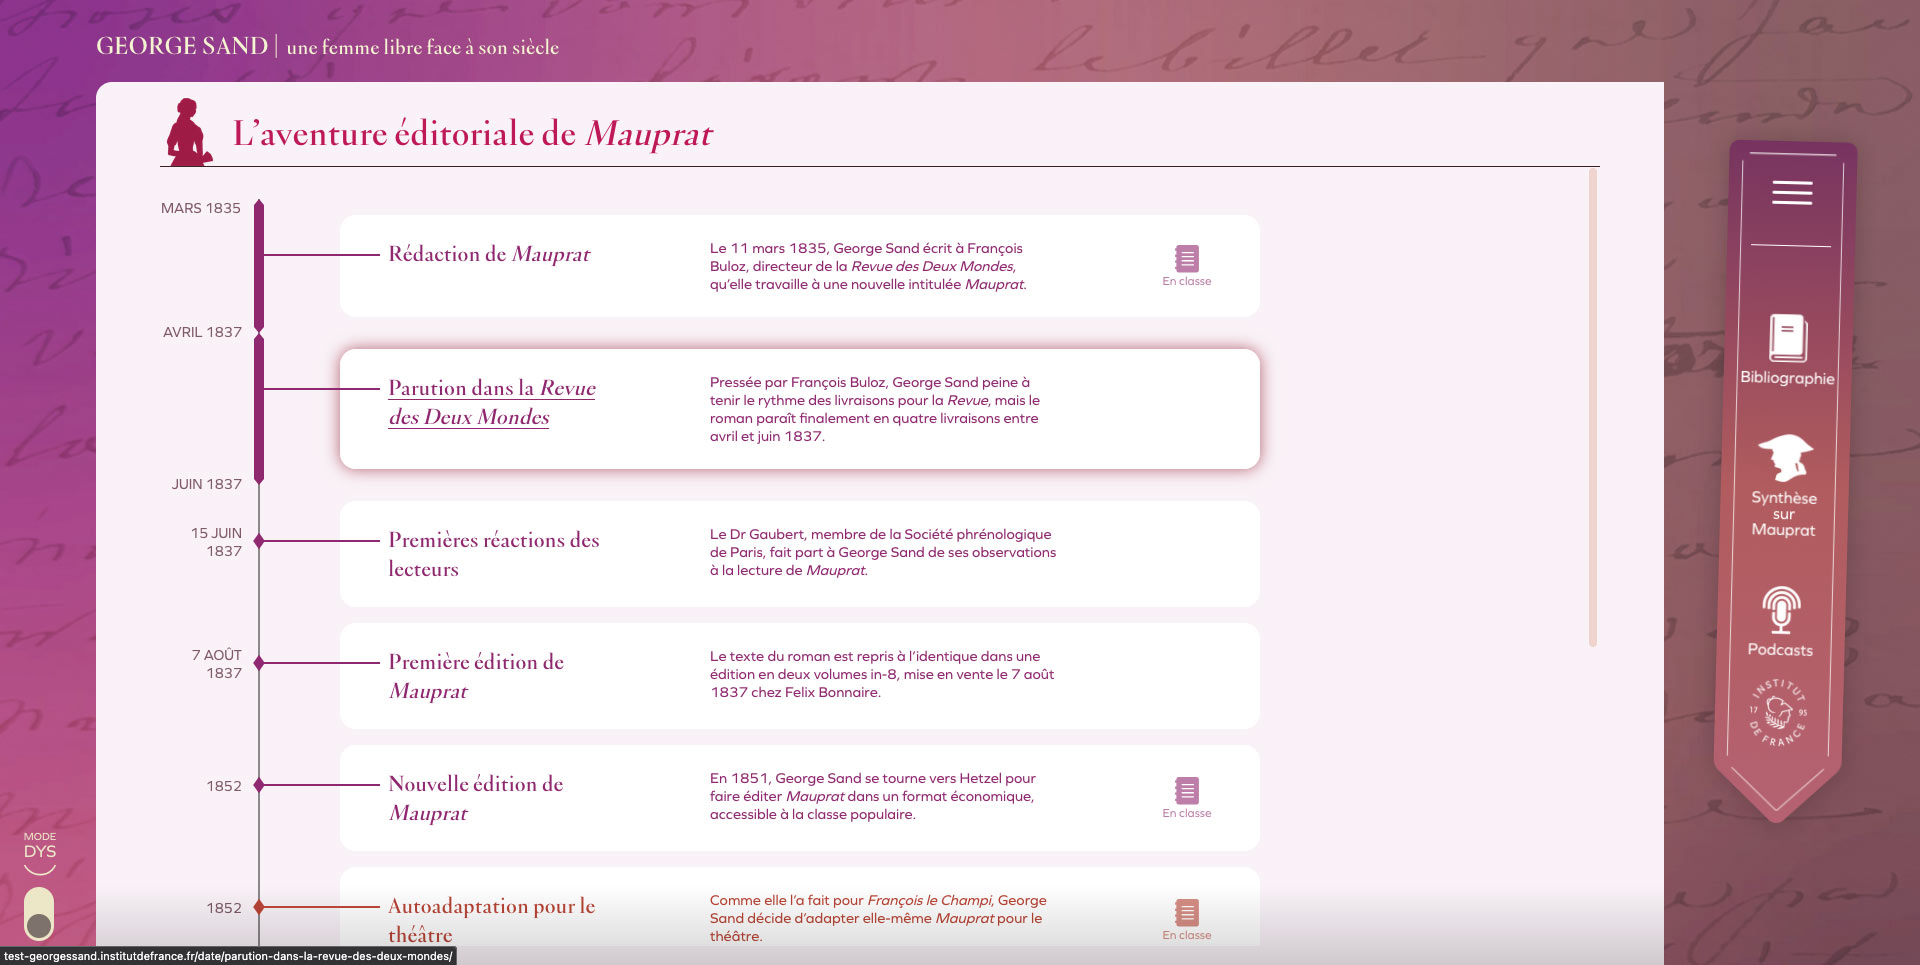Click En classe icon for Autoadaptation pour le théâtre
Screen dimensions: 1920x965
pos(1186,913)
